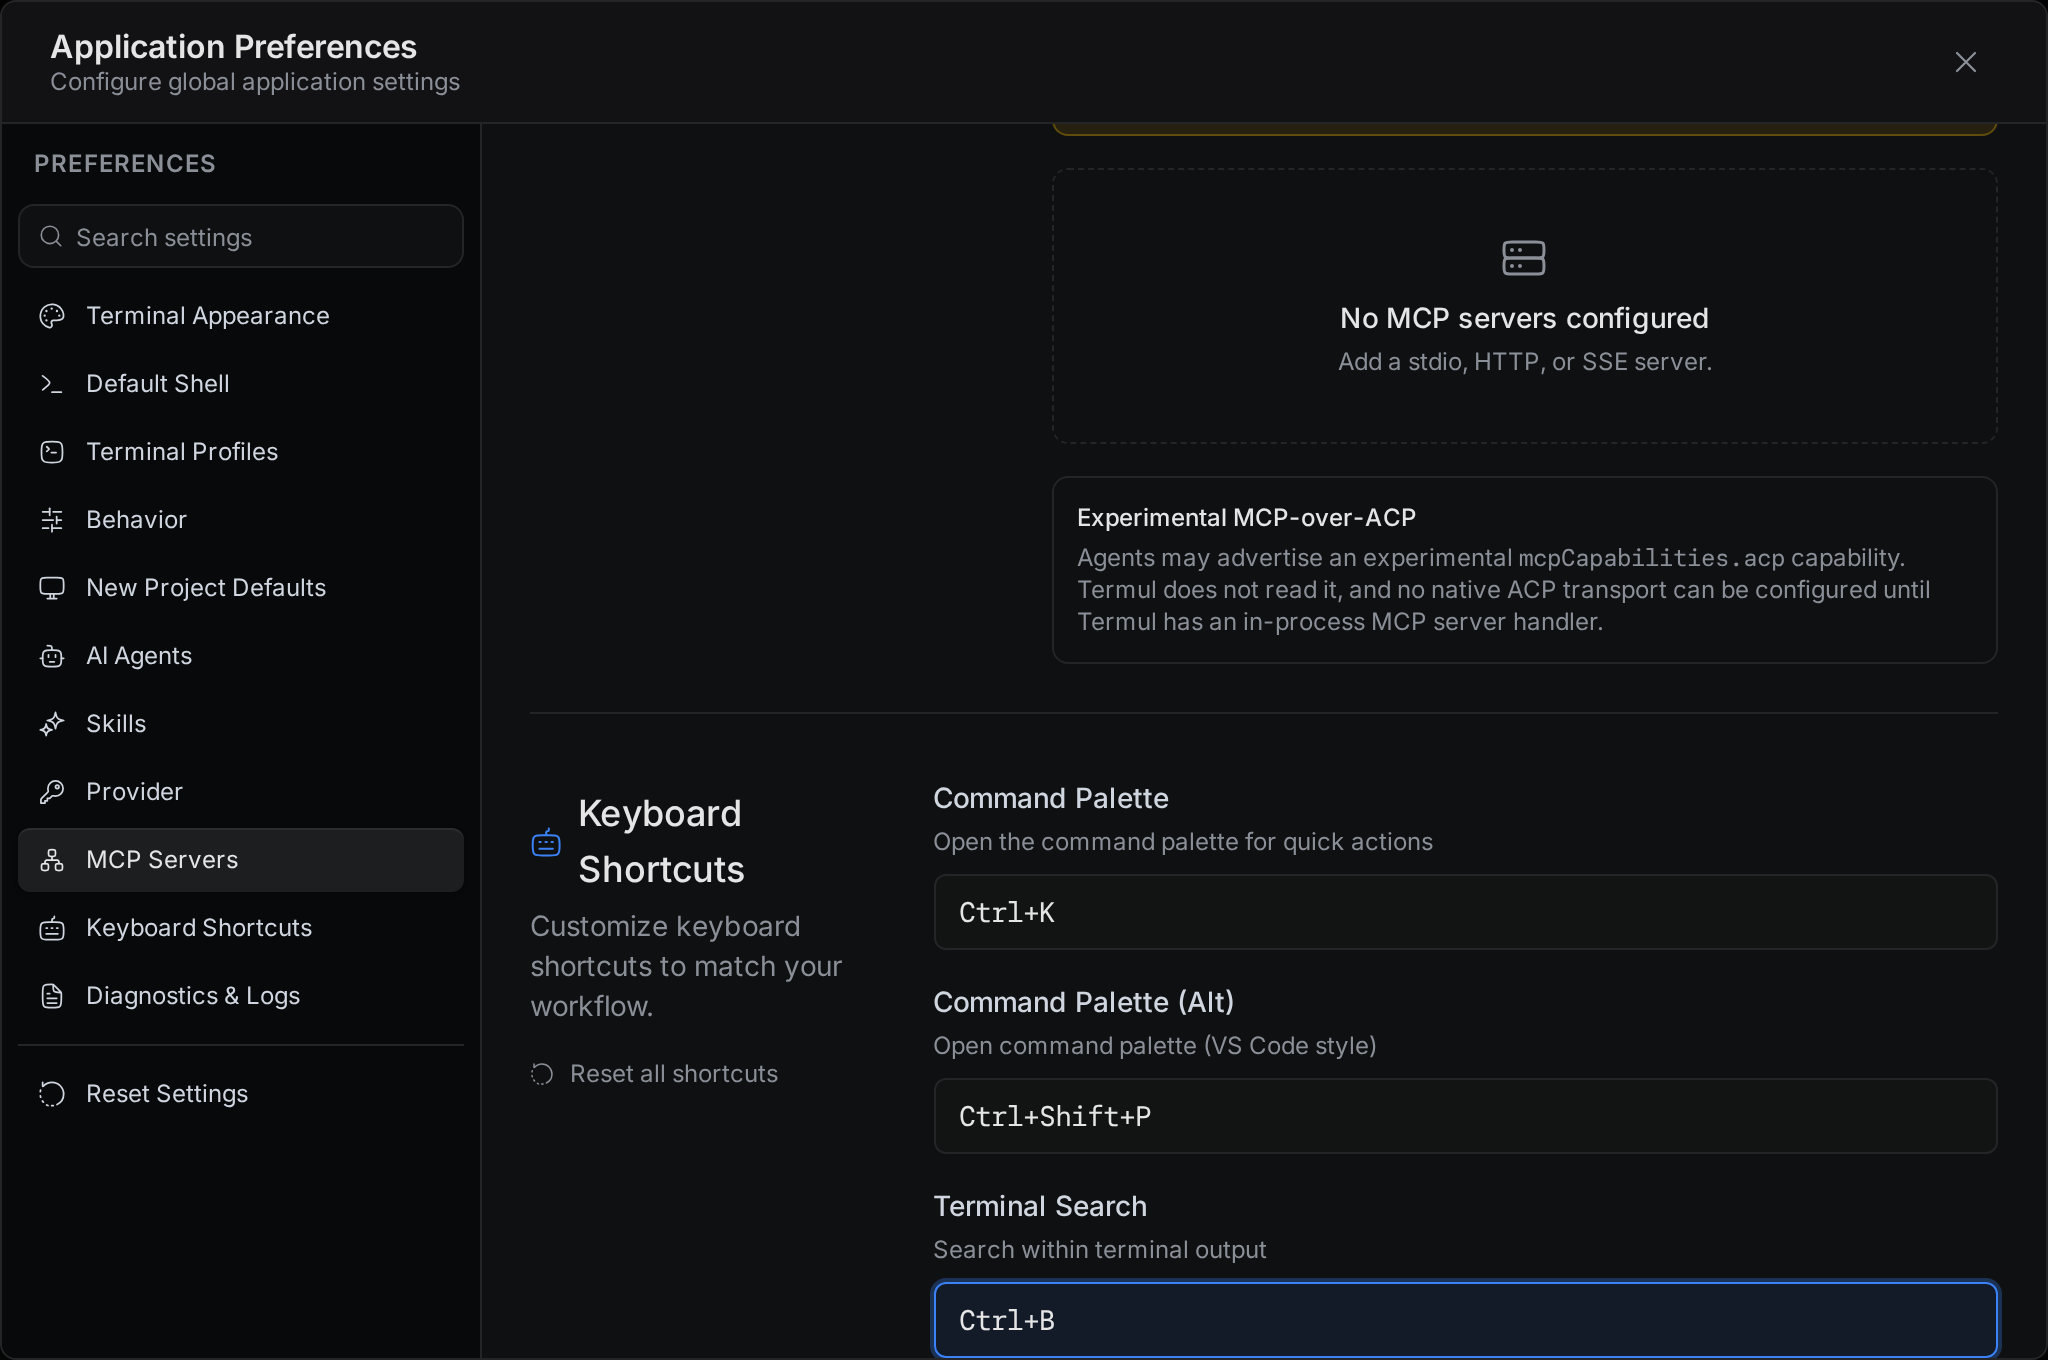Open New Project Defaults section
Viewport: 2048px width, 1360px height.
[241, 588]
